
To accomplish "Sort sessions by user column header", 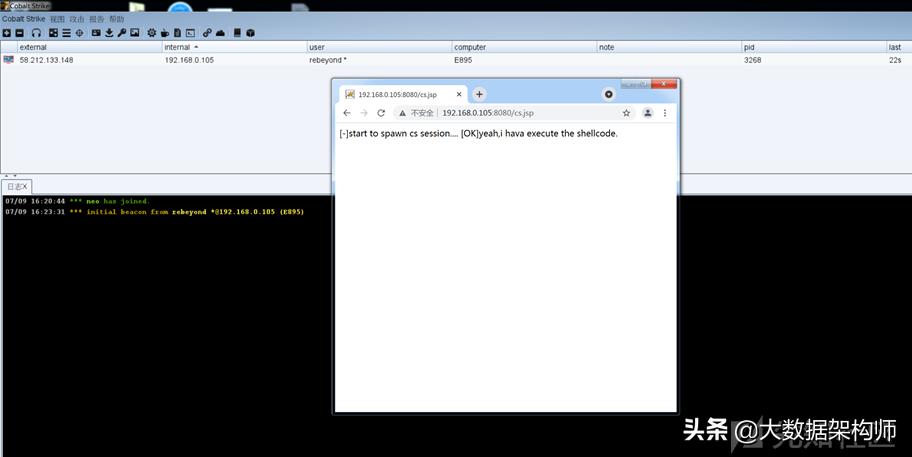I will pyautogui.click(x=379, y=47).
